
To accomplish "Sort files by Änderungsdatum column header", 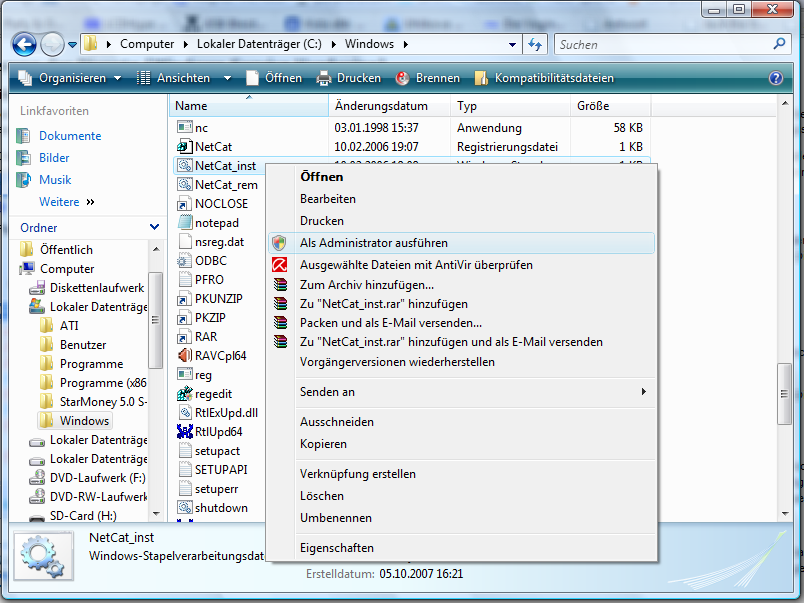I will click(390, 106).
